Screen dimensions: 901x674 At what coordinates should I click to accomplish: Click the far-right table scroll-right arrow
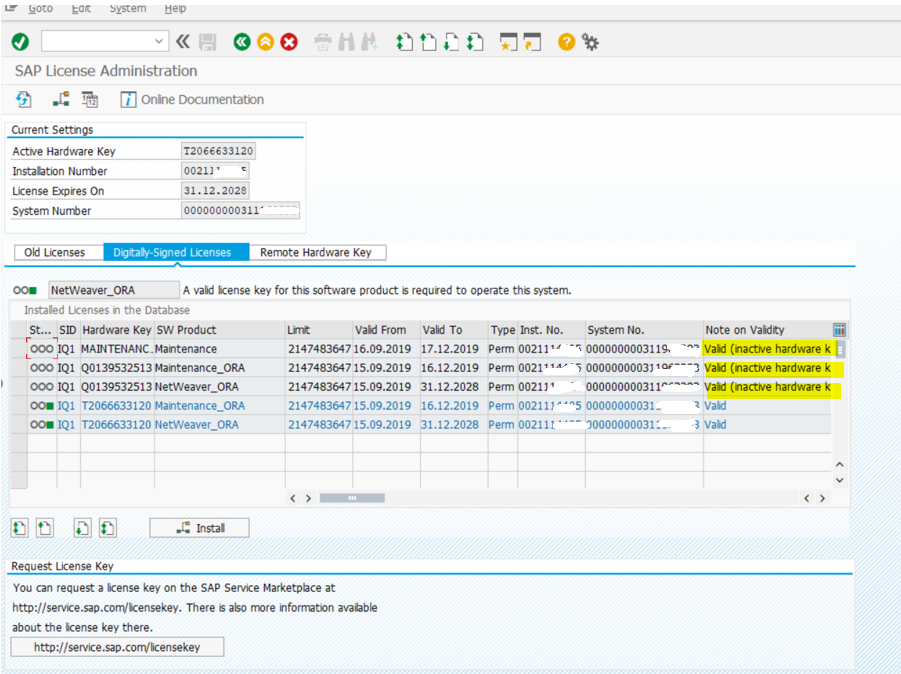pyautogui.click(x=822, y=498)
